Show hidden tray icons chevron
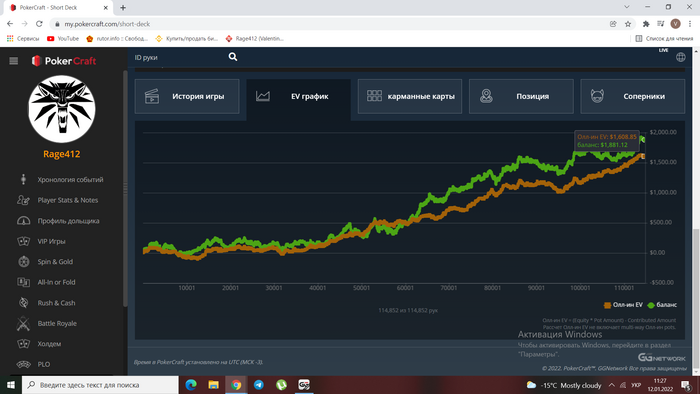Screen dimensions: 700x394 [x=612, y=385]
